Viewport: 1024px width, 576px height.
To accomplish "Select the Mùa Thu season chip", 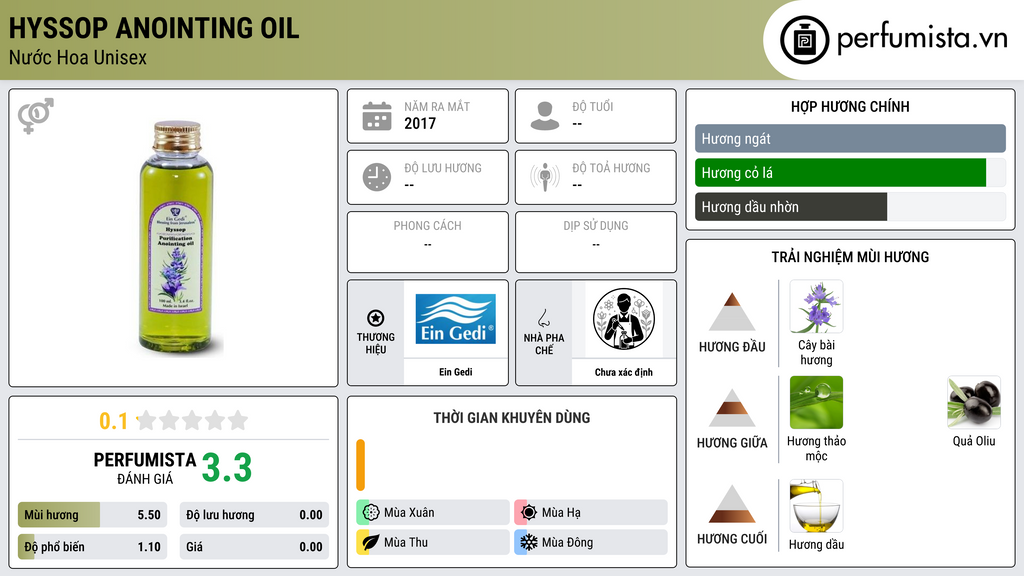I will 433,542.
